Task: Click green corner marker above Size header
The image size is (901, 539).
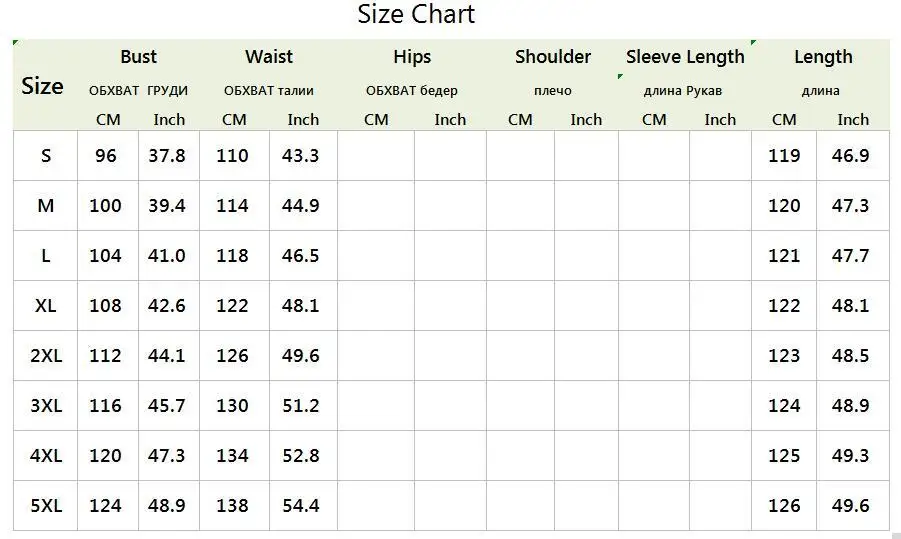Action: click(16, 43)
